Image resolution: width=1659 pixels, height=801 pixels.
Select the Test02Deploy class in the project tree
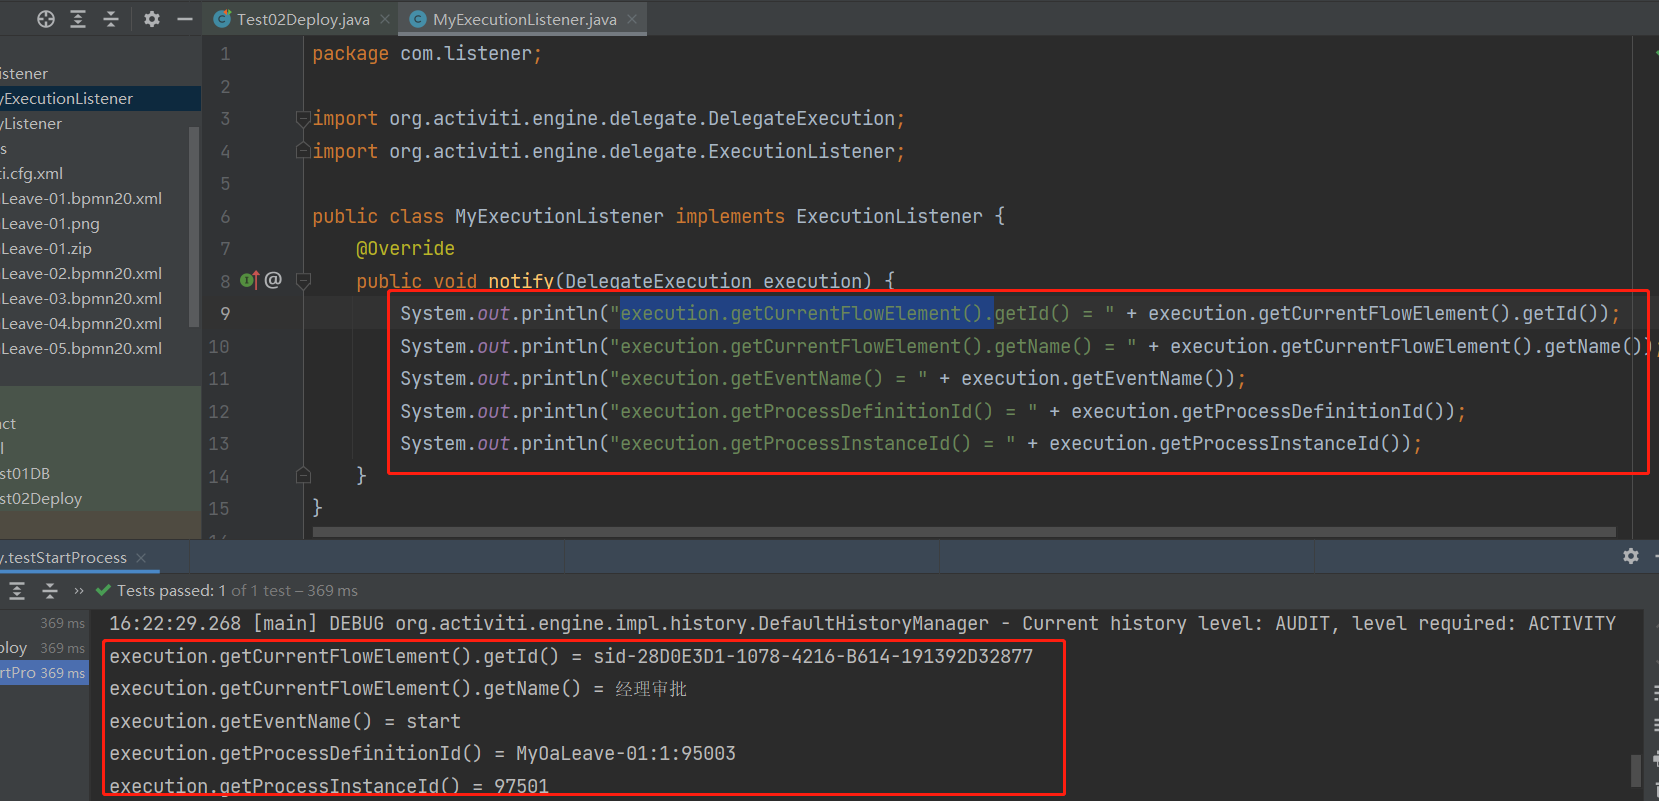click(41, 498)
